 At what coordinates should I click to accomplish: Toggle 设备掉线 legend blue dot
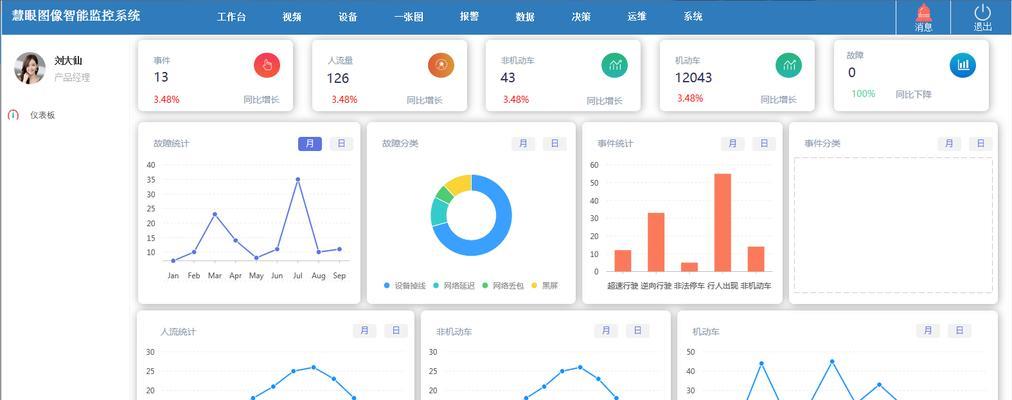point(387,285)
